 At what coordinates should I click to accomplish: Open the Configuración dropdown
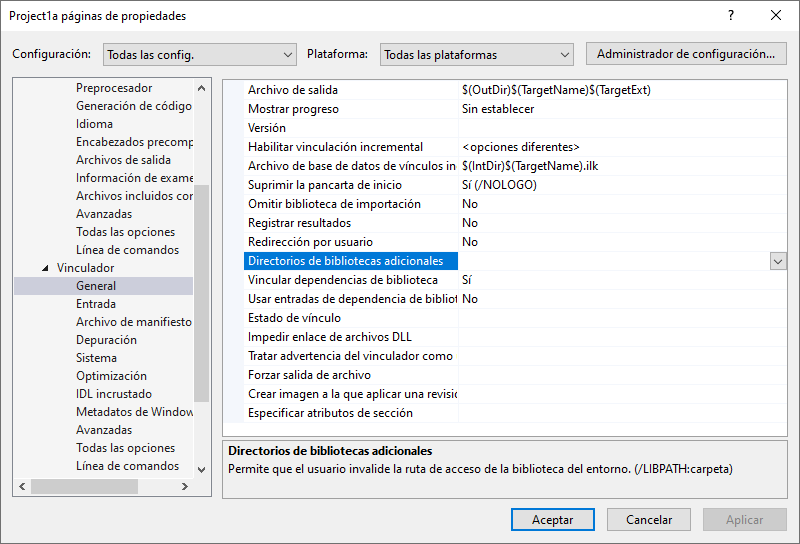pos(199,55)
